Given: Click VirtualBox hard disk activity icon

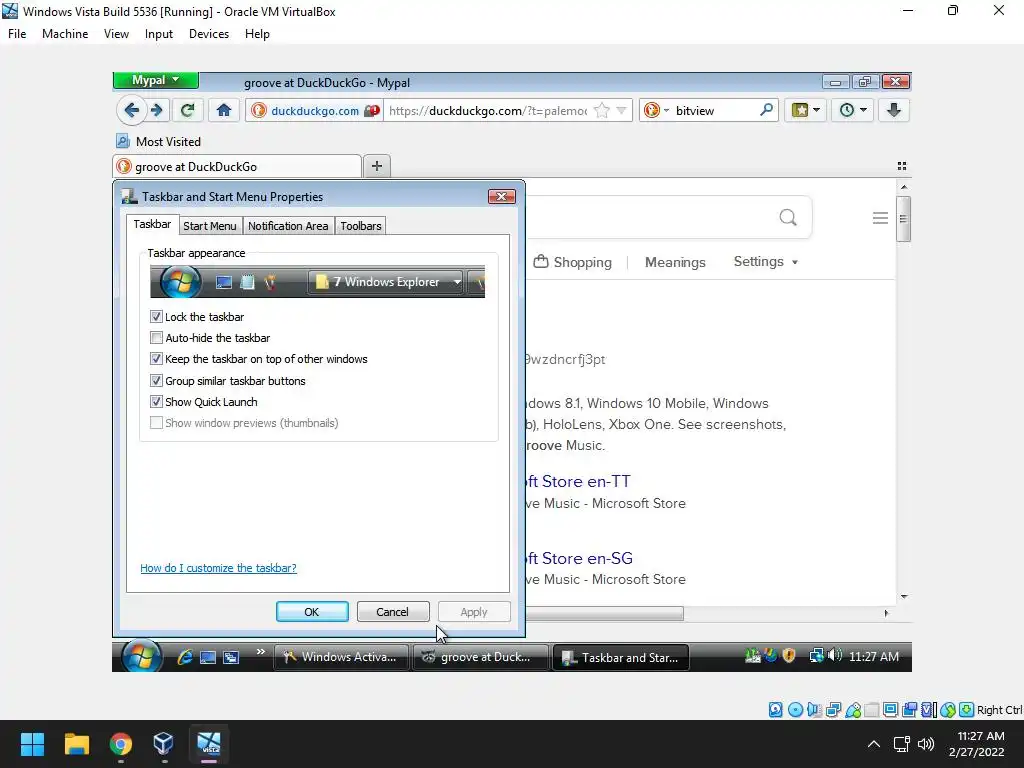Looking at the screenshot, I should coord(775,710).
